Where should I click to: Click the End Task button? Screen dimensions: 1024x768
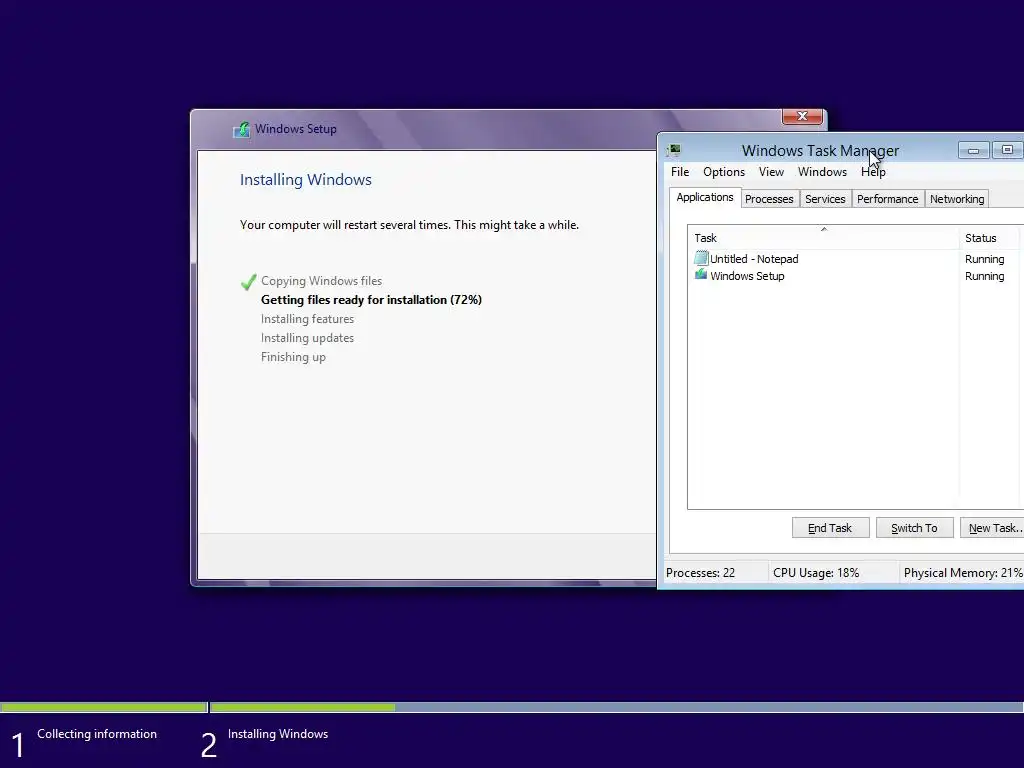click(x=830, y=528)
